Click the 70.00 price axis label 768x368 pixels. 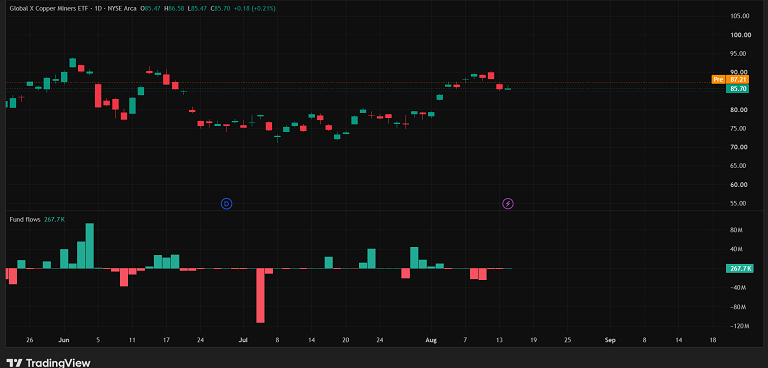(740, 147)
